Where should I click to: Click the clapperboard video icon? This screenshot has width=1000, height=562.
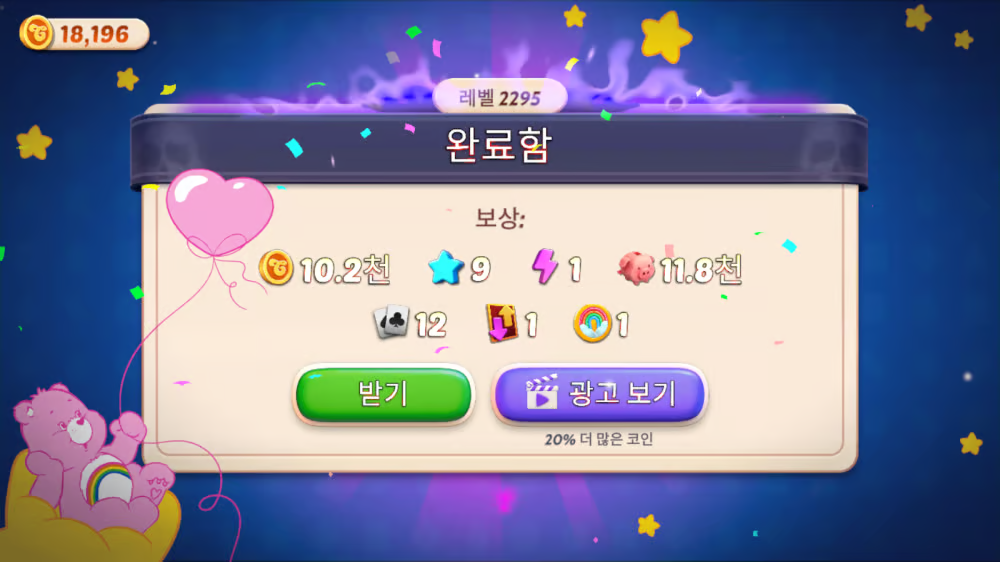click(x=541, y=392)
